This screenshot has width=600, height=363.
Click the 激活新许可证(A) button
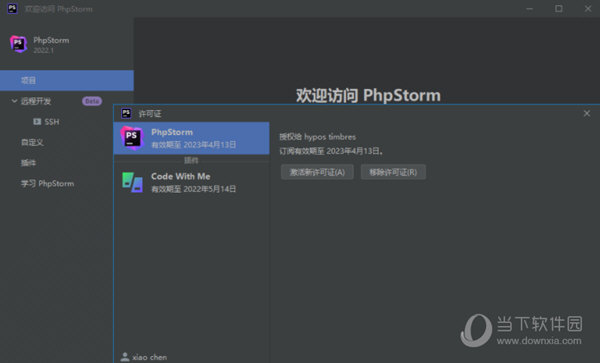coord(317,172)
